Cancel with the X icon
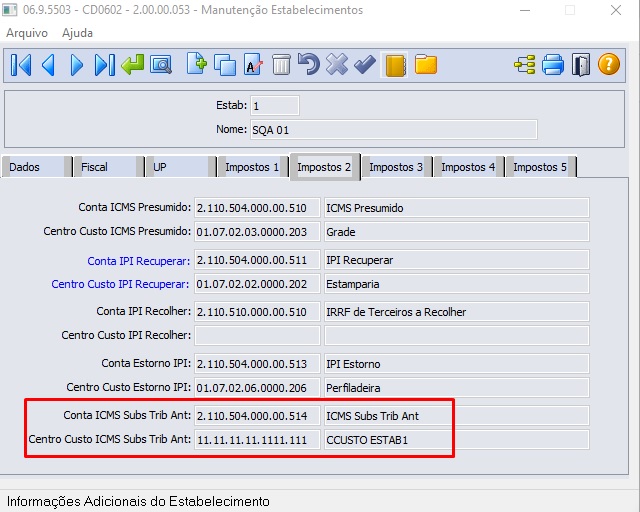640x512 pixels. (337, 65)
